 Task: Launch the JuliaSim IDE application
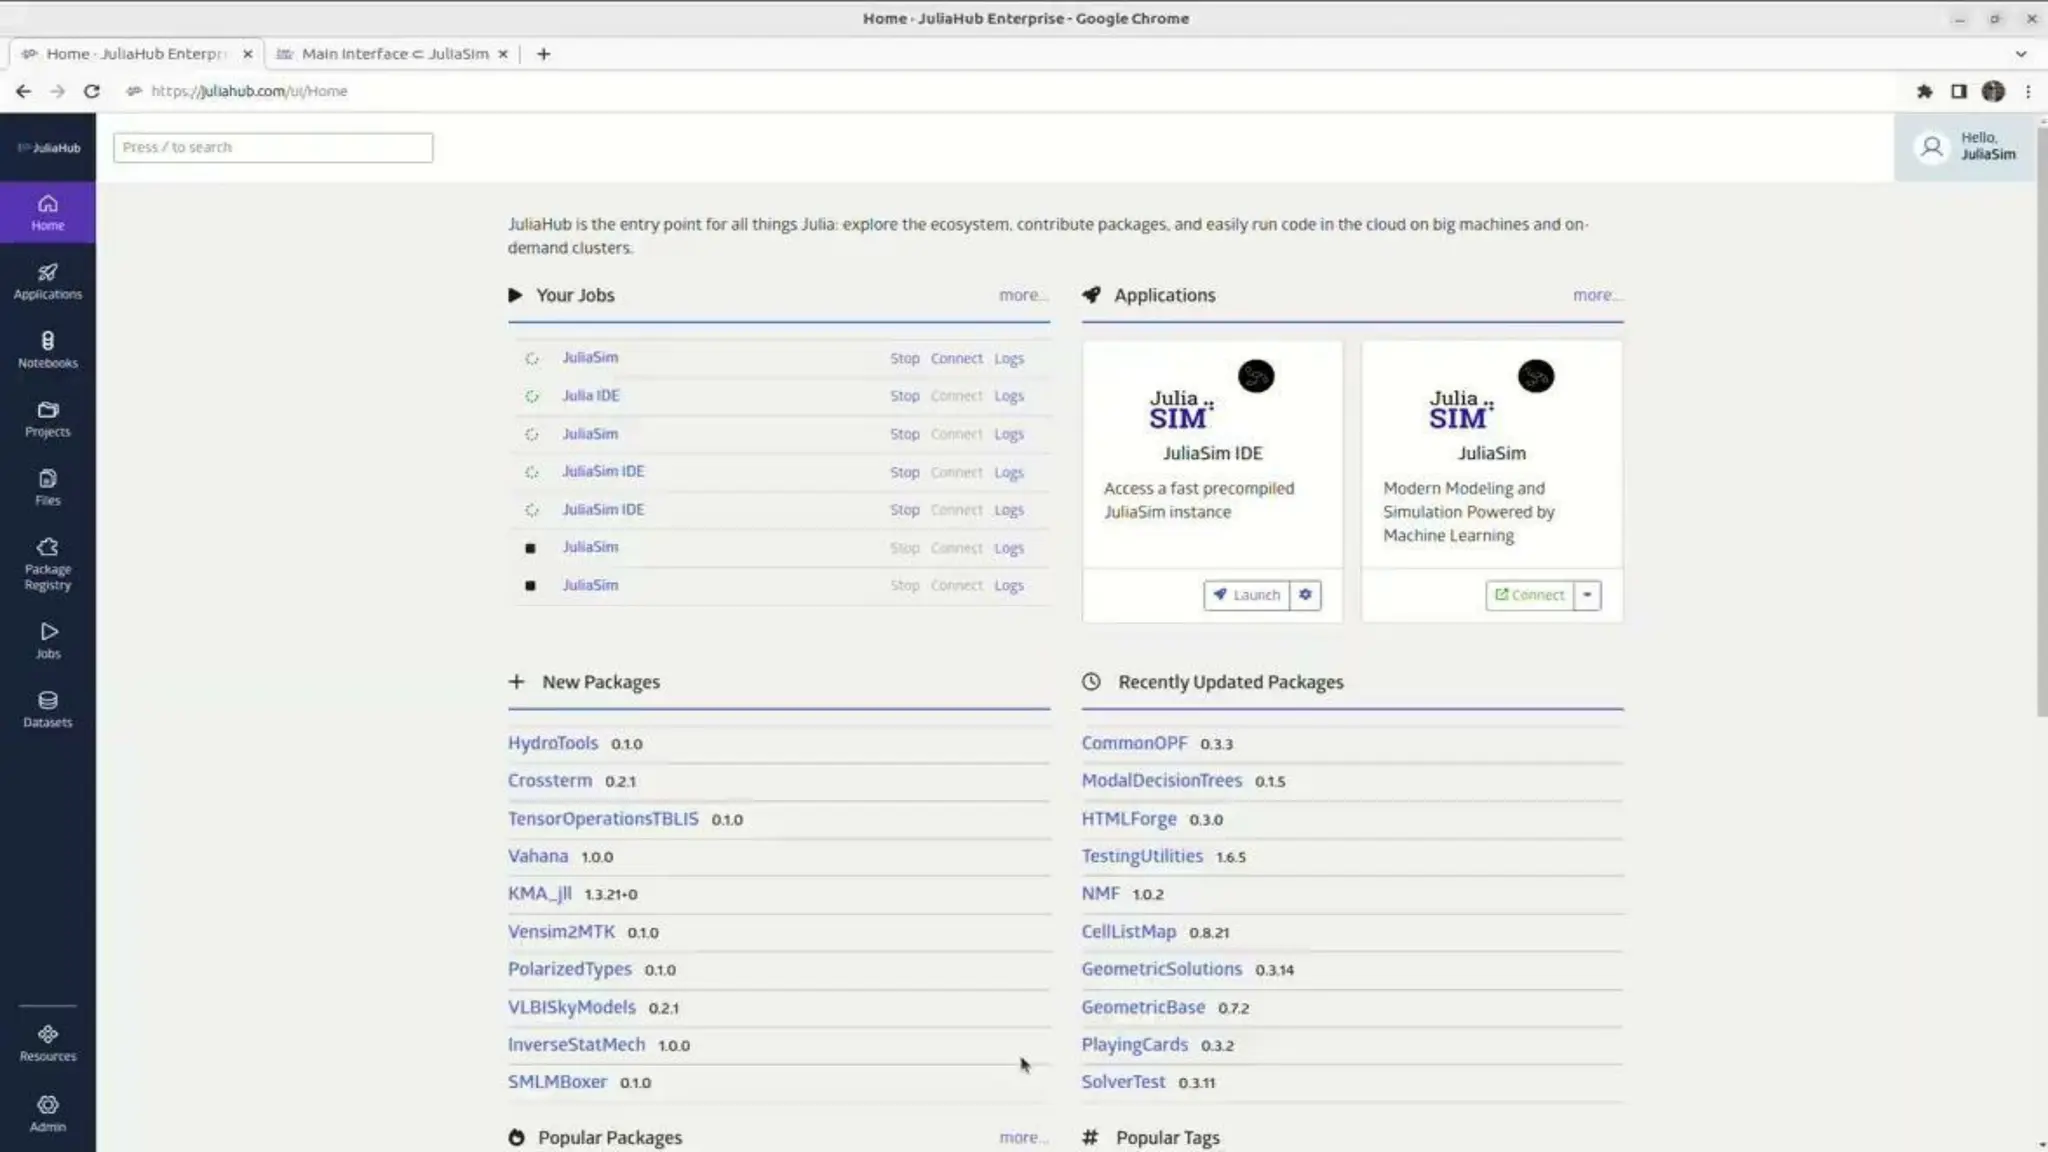[1246, 595]
